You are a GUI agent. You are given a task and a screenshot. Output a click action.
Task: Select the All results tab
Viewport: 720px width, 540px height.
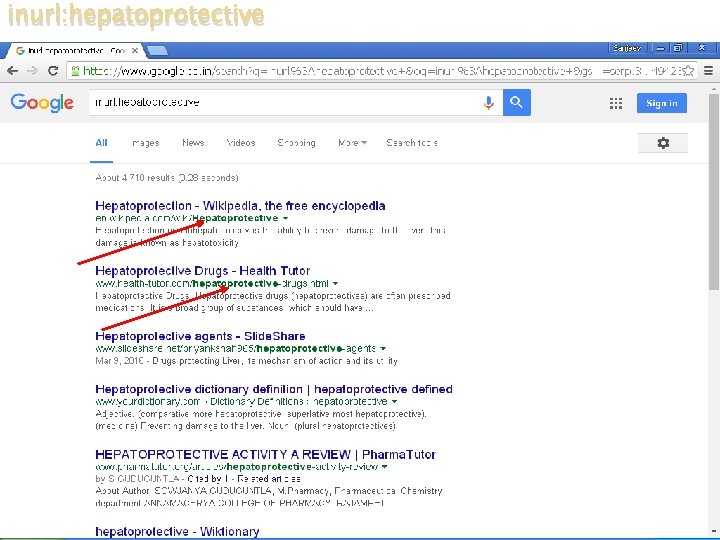pos(101,143)
